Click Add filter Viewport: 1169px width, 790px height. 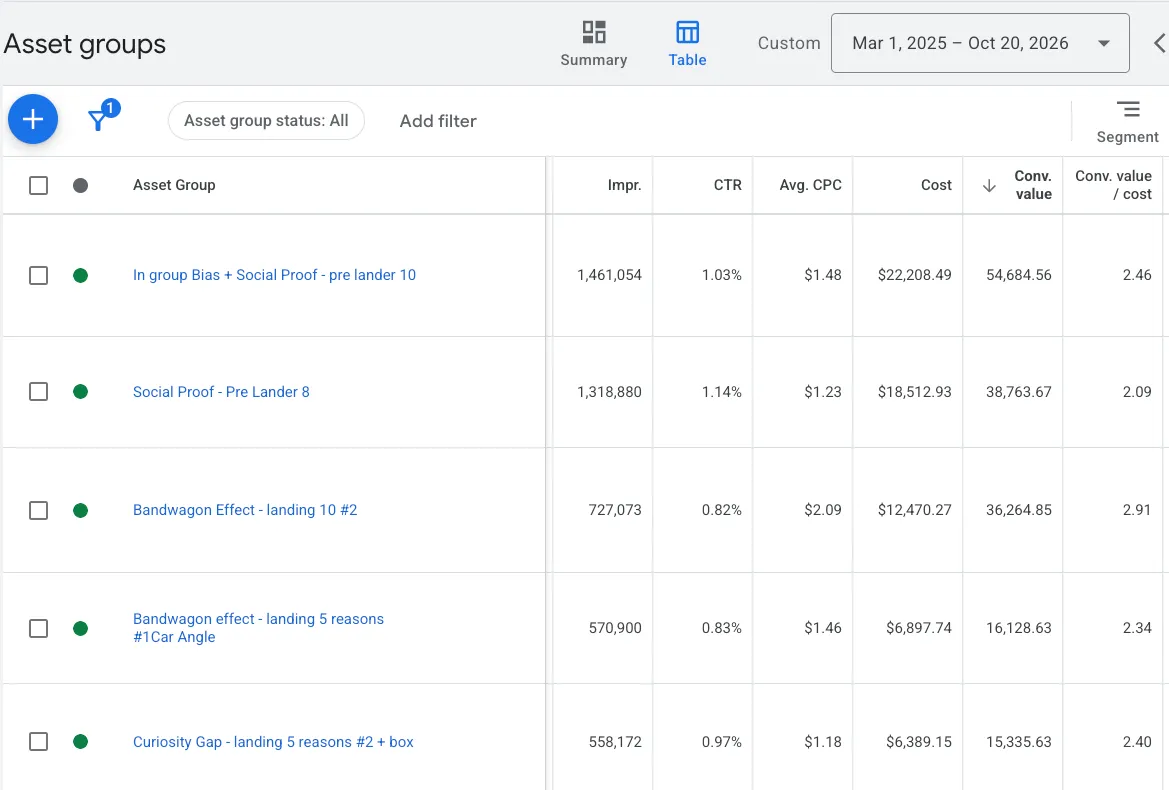tap(438, 121)
